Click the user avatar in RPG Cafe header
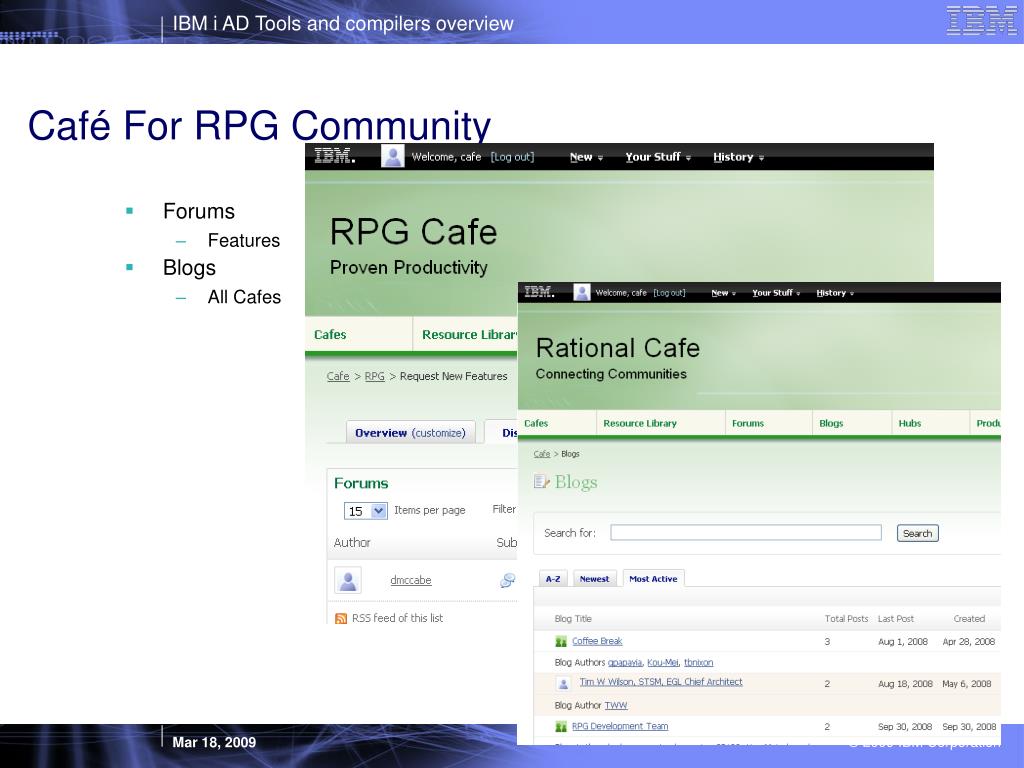The width and height of the screenshot is (1024, 768). click(x=392, y=157)
